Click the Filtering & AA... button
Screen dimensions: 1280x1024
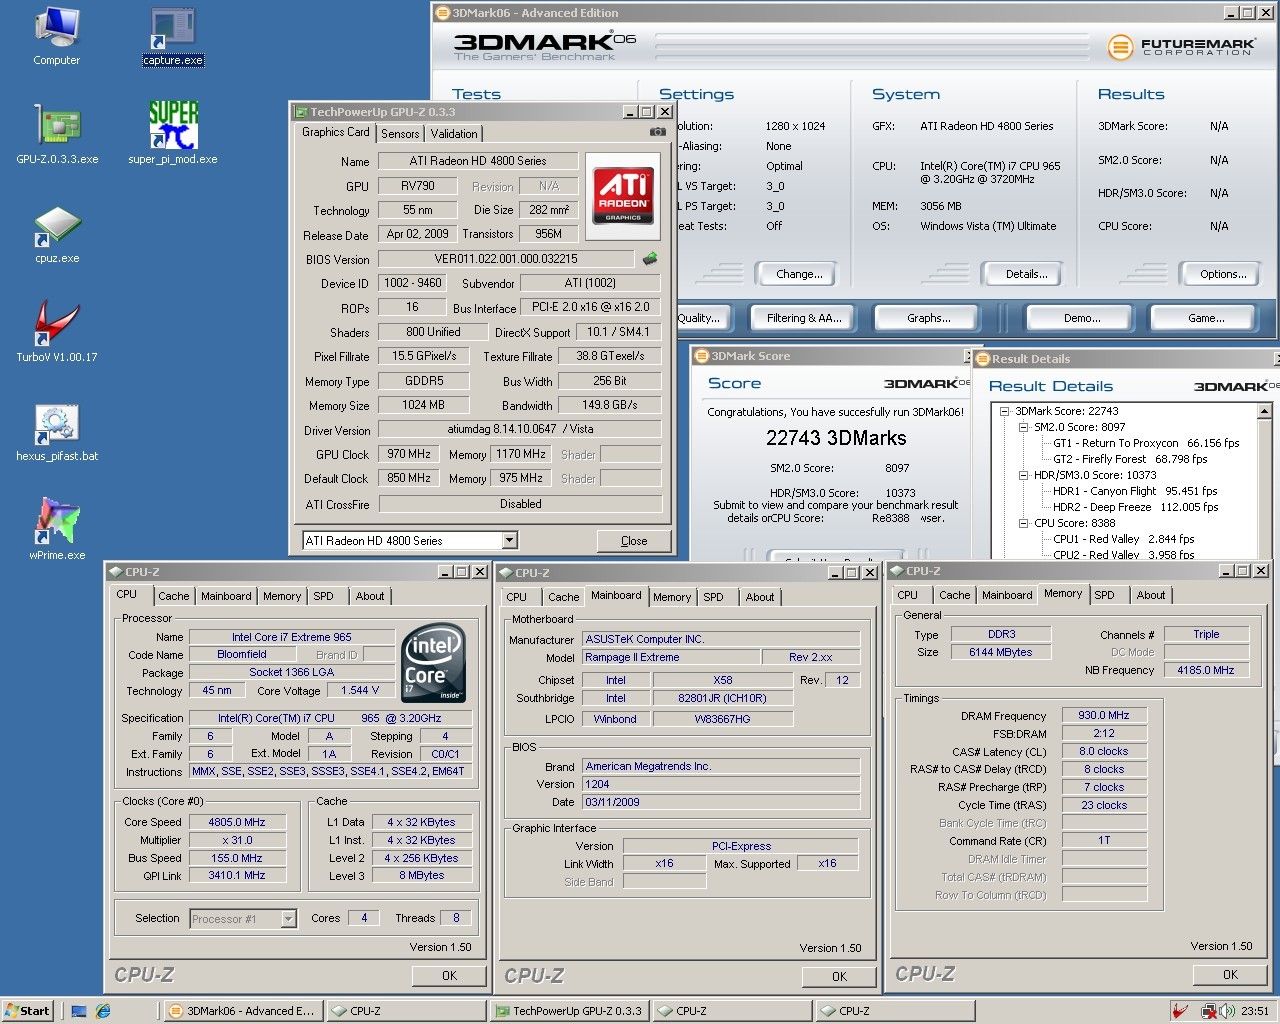pos(804,318)
